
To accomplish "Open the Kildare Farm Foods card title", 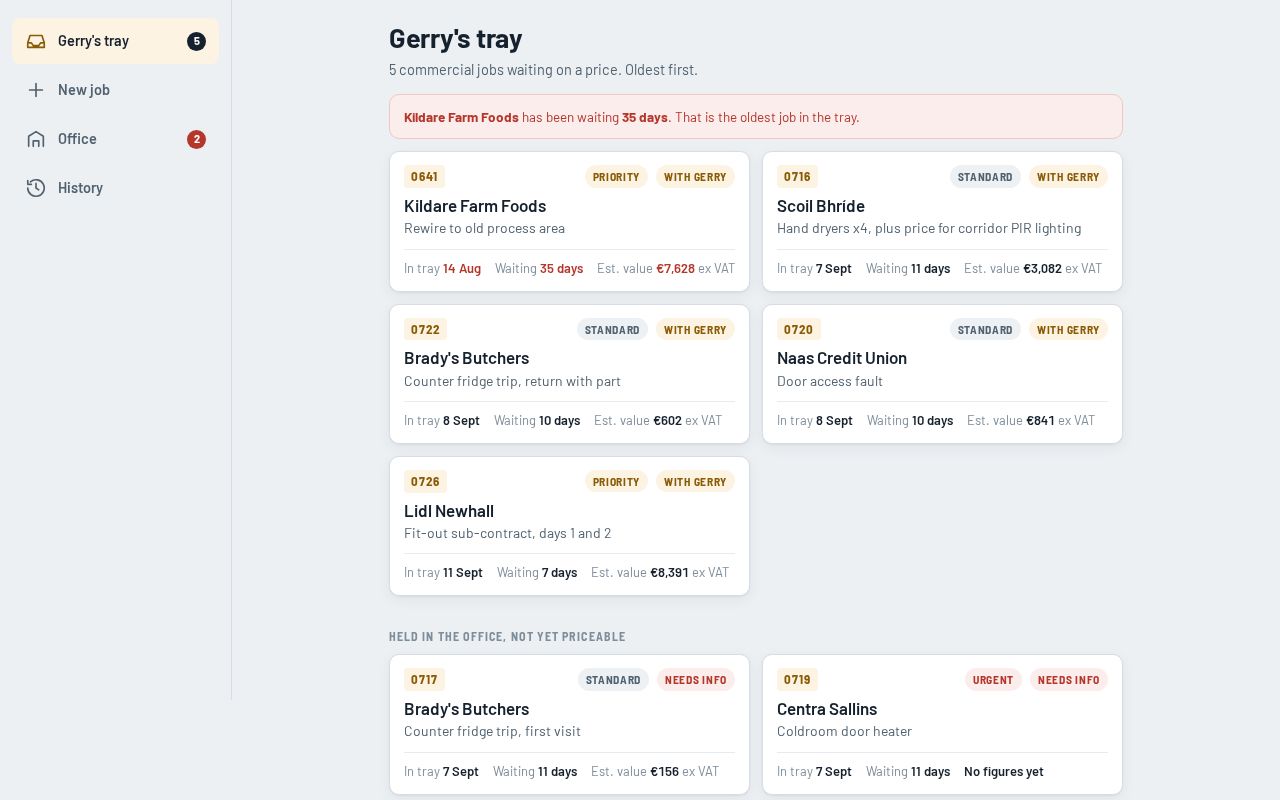I will [475, 206].
